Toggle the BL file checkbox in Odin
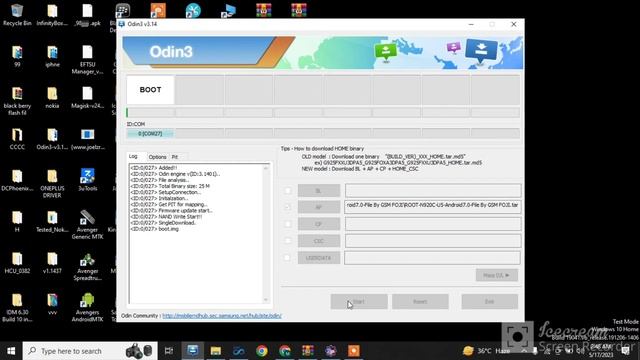The height and width of the screenshot is (360, 640). point(288,191)
